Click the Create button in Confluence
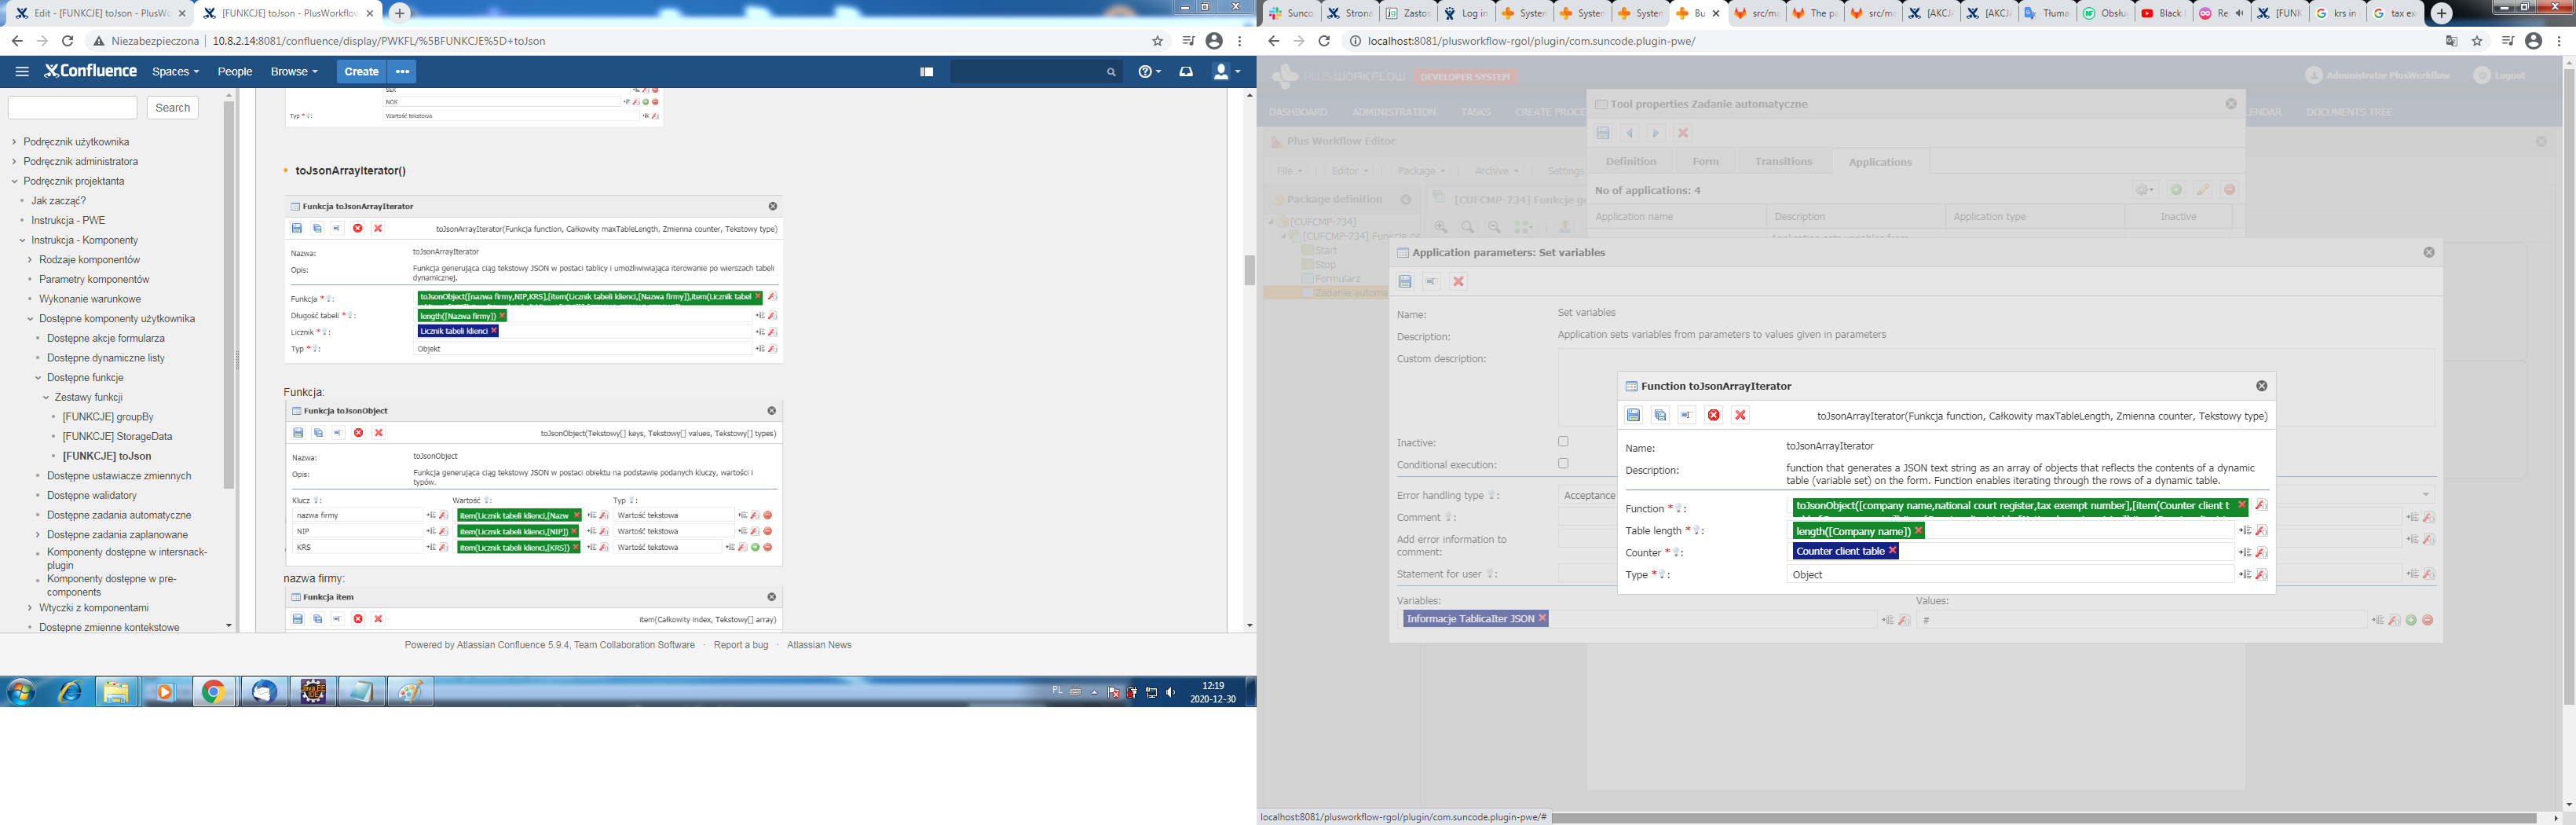Image resolution: width=2576 pixels, height=825 pixels. 361,71
